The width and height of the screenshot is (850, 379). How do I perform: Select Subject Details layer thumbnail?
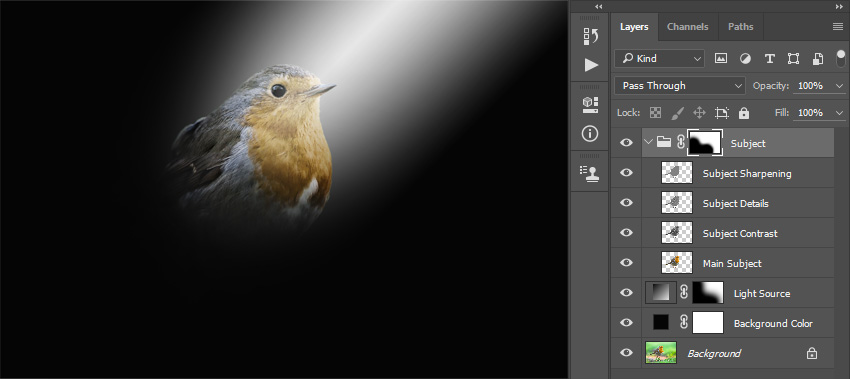[x=677, y=202]
